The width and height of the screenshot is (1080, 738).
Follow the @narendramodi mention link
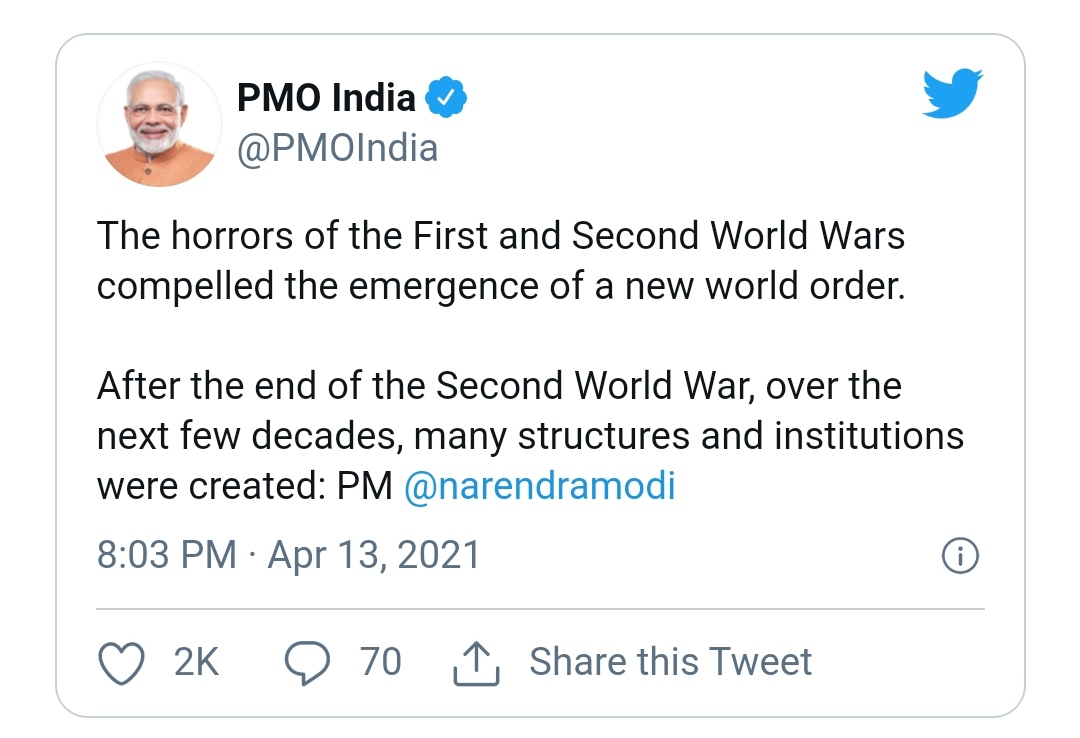click(x=539, y=486)
